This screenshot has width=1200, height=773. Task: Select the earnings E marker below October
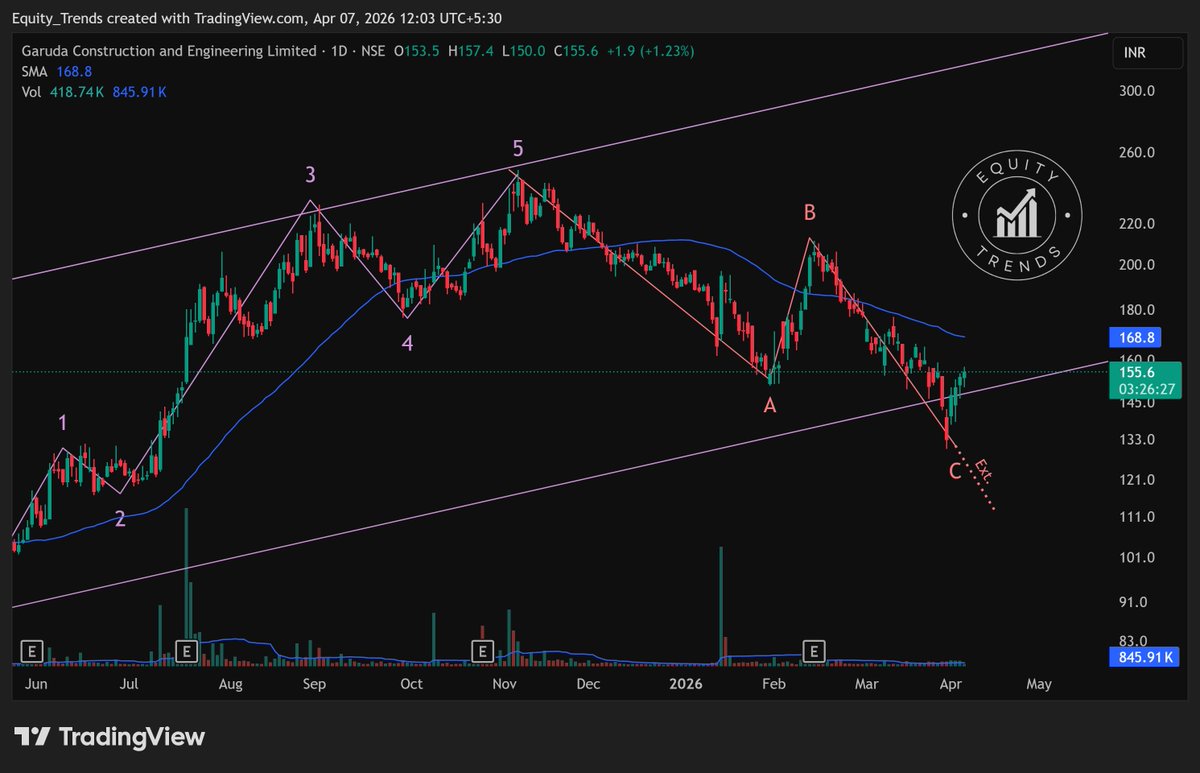point(483,651)
